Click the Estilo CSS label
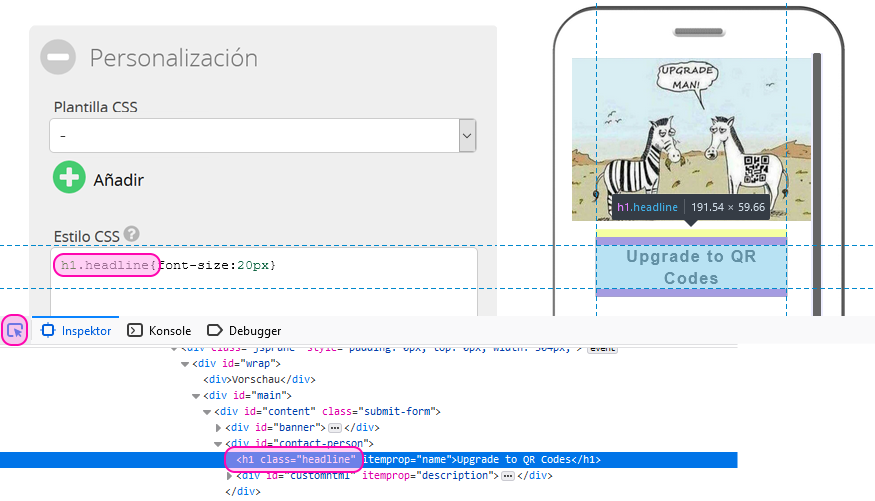Image resolution: width=875 pixels, height=501 pixels. (86, 237)
